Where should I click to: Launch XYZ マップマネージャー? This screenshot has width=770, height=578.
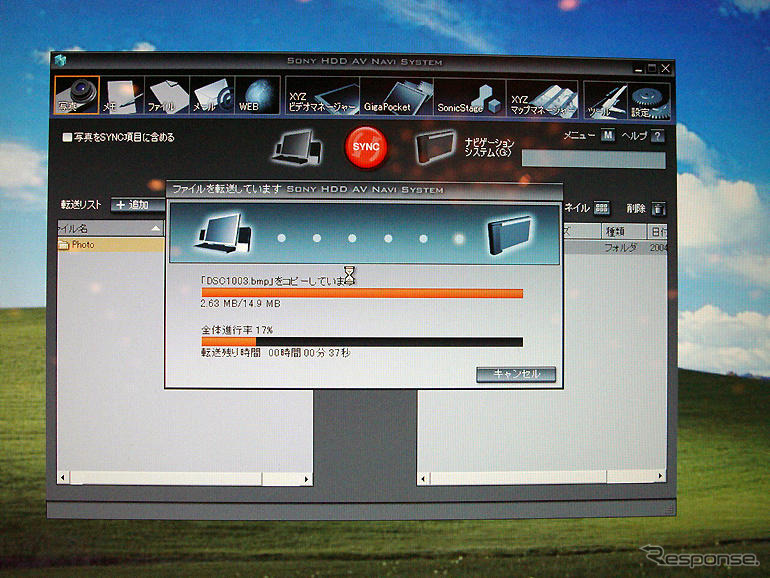pyautogui.click(x=542, y=100)
